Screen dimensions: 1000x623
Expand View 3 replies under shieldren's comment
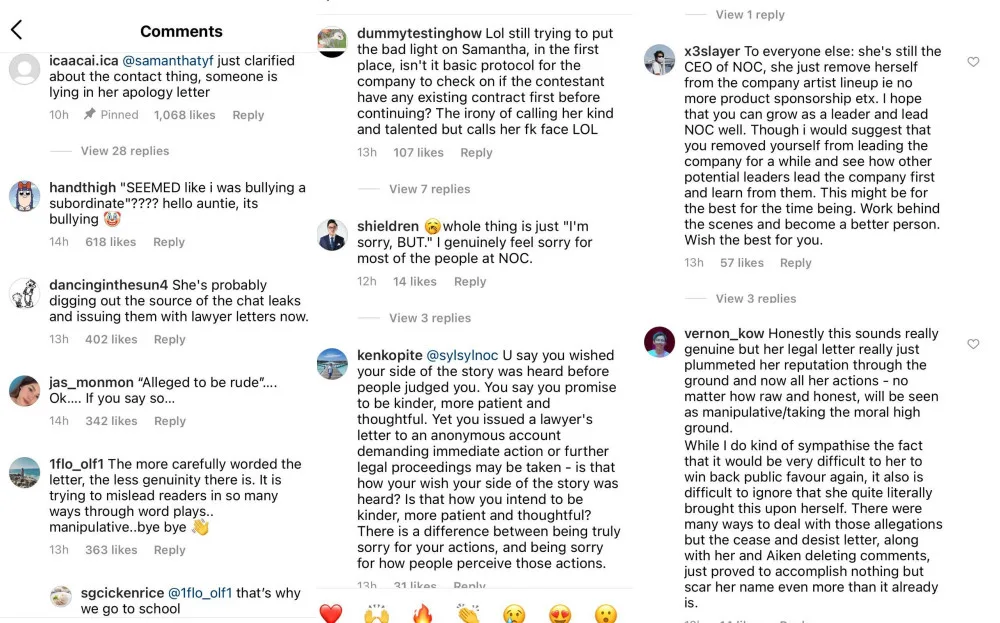click(429, 318)
